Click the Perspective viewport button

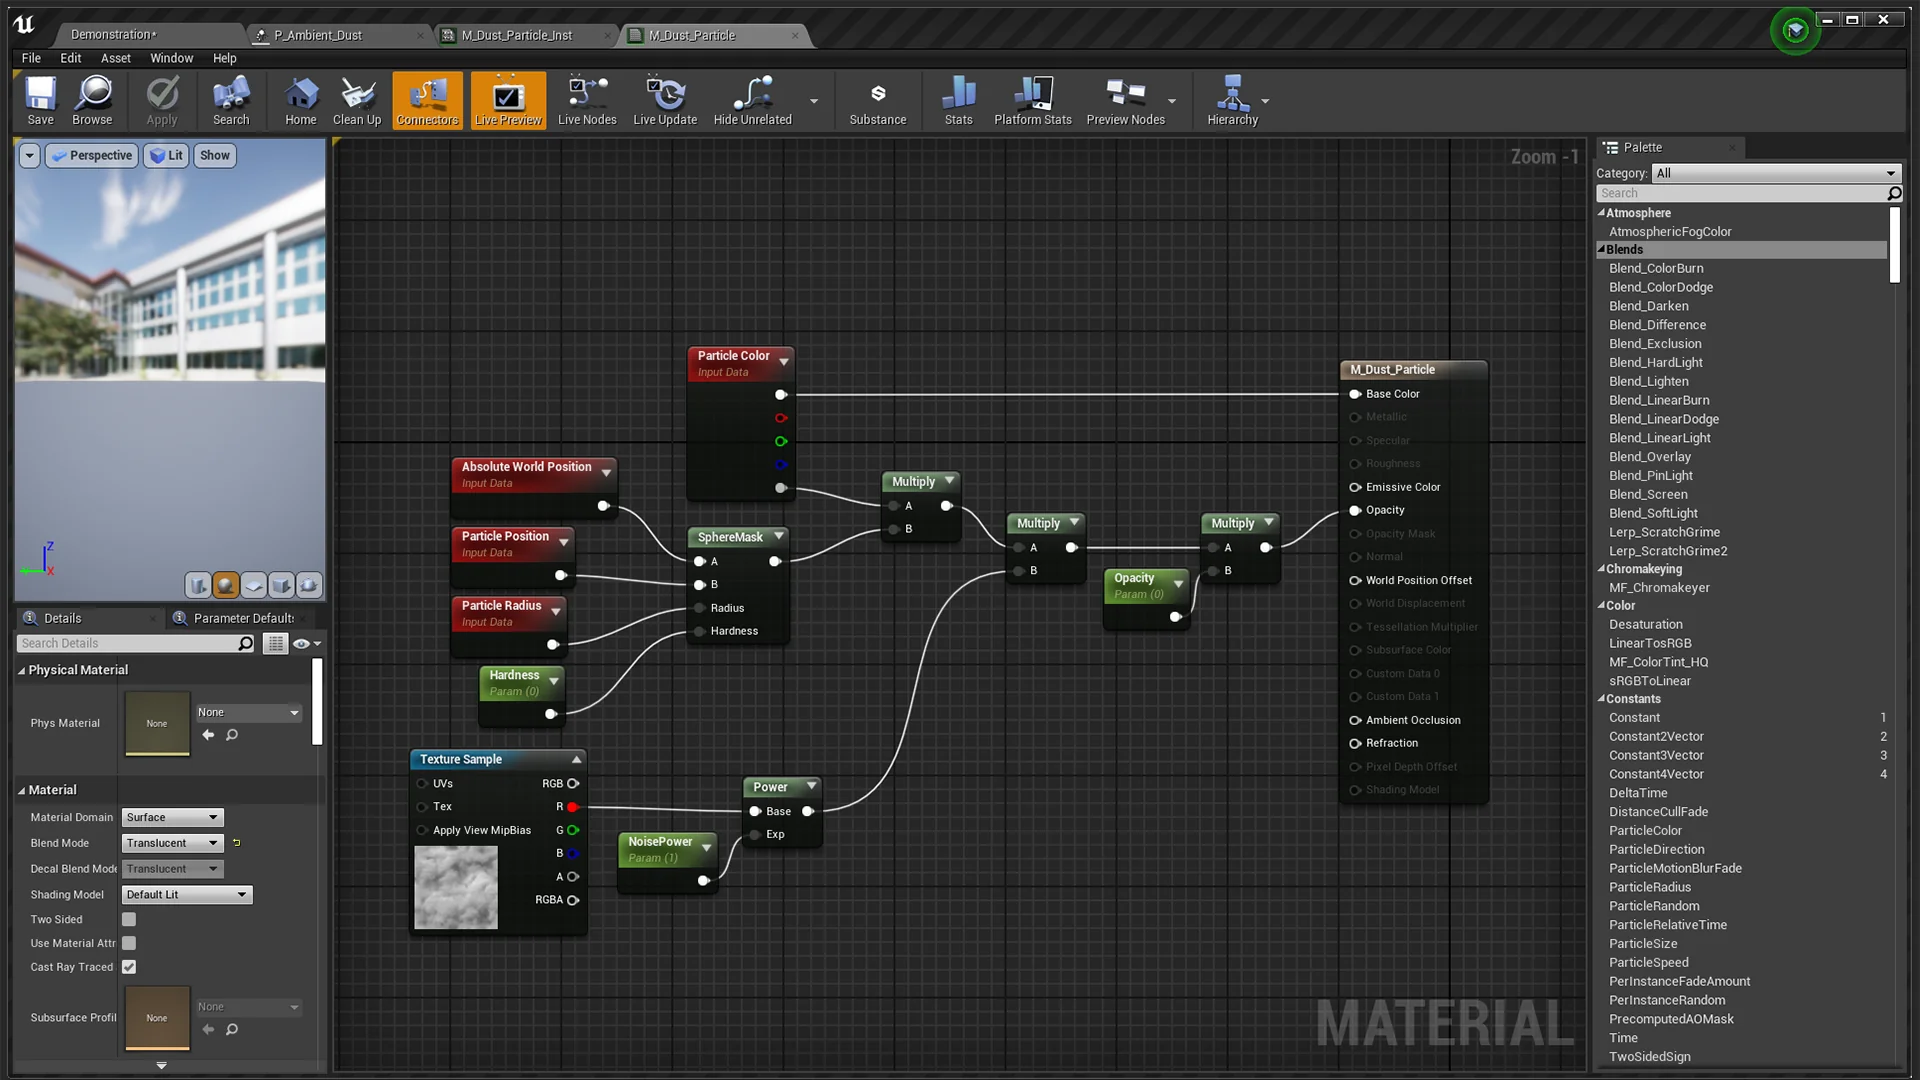click(92, 155)
